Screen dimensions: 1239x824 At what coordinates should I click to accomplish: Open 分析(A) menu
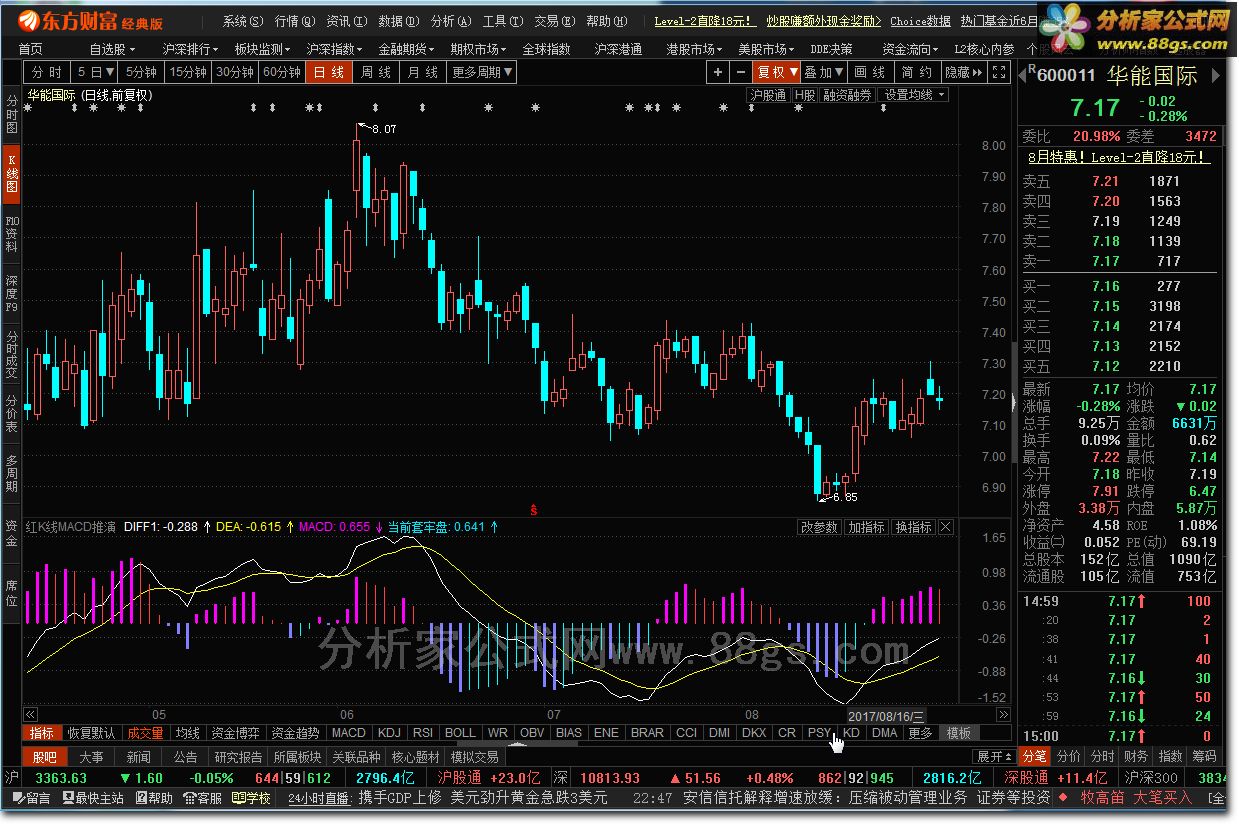point(451,21)
